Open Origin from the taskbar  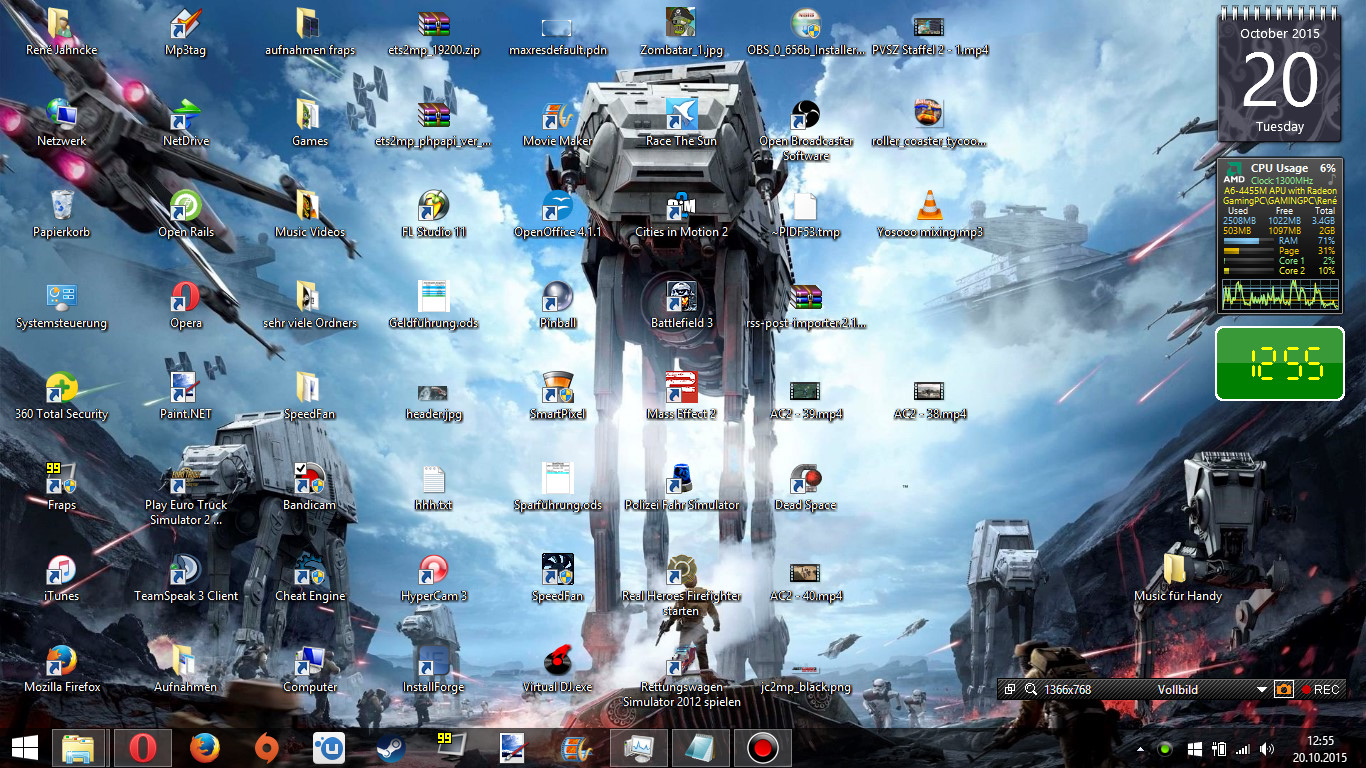(266, 748)
